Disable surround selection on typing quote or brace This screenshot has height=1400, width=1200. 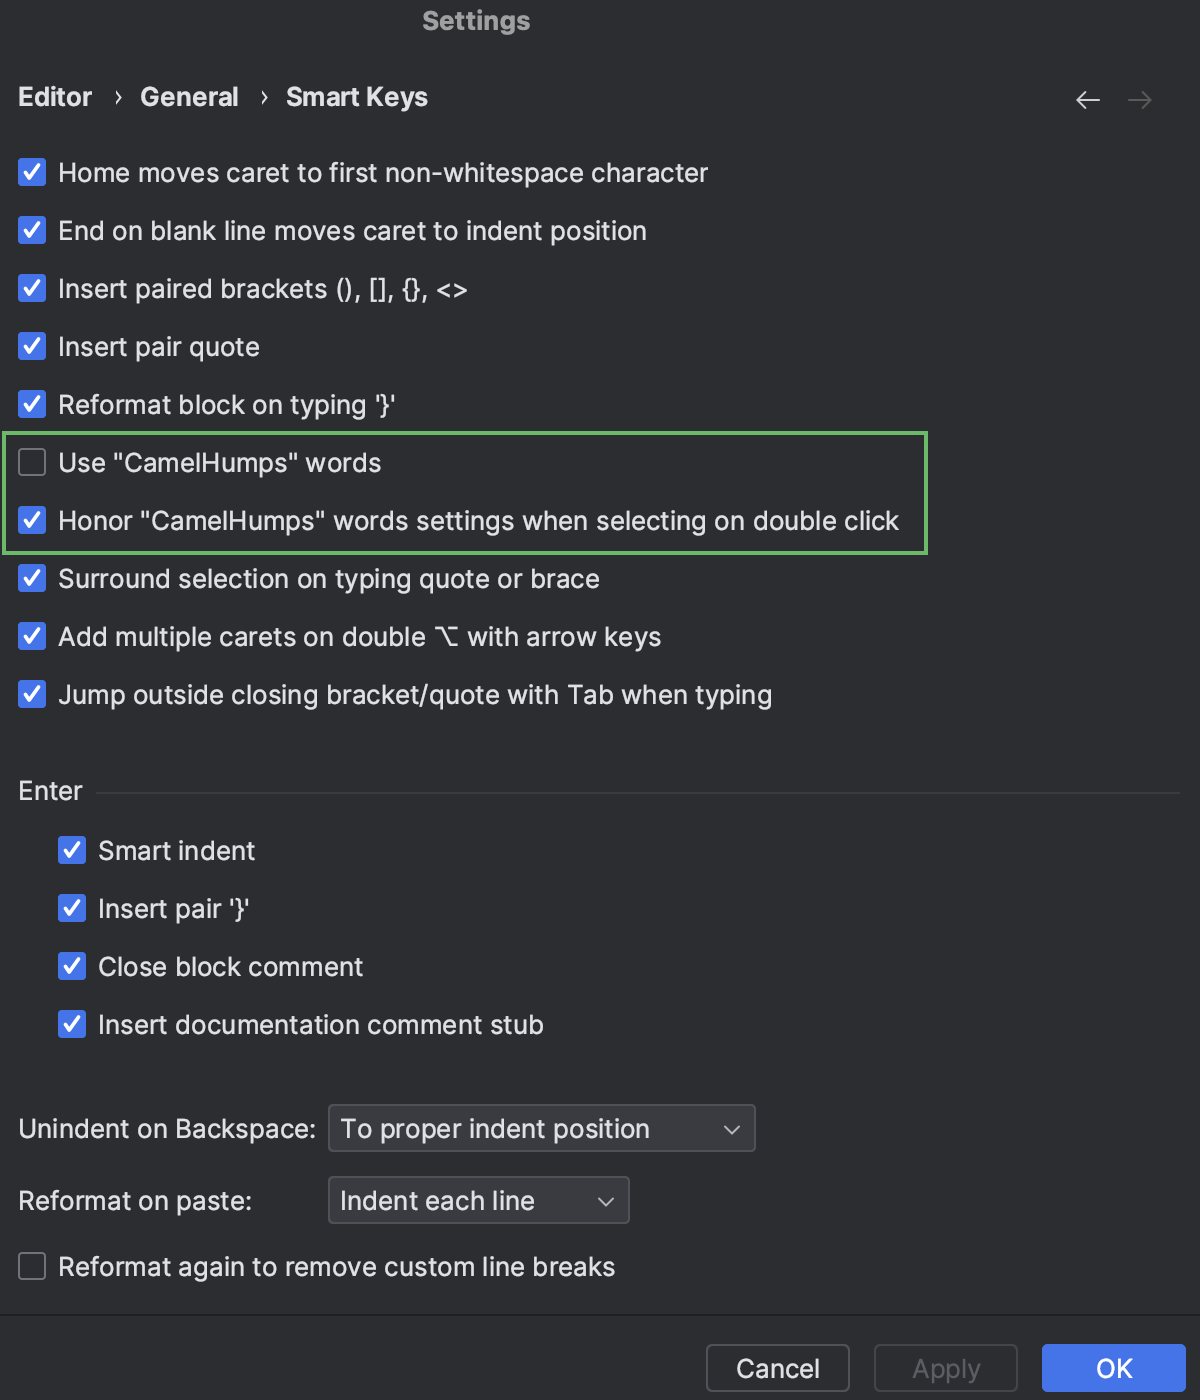tap(32, 578)
